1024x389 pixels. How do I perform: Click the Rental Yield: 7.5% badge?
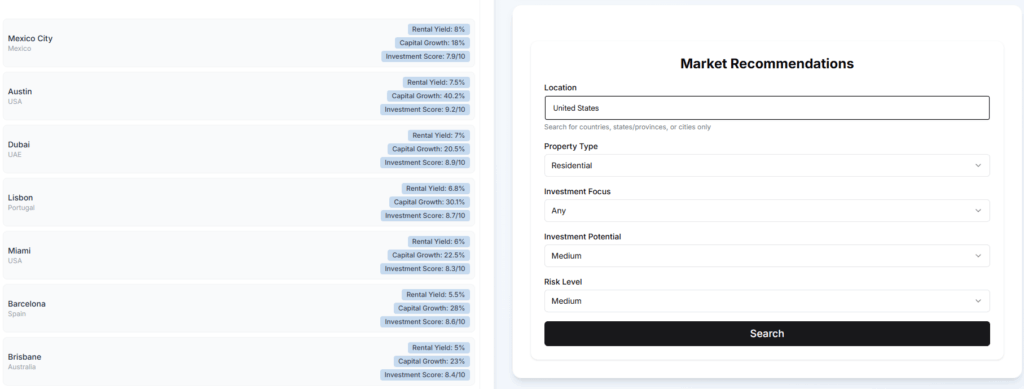coord(436,82)
